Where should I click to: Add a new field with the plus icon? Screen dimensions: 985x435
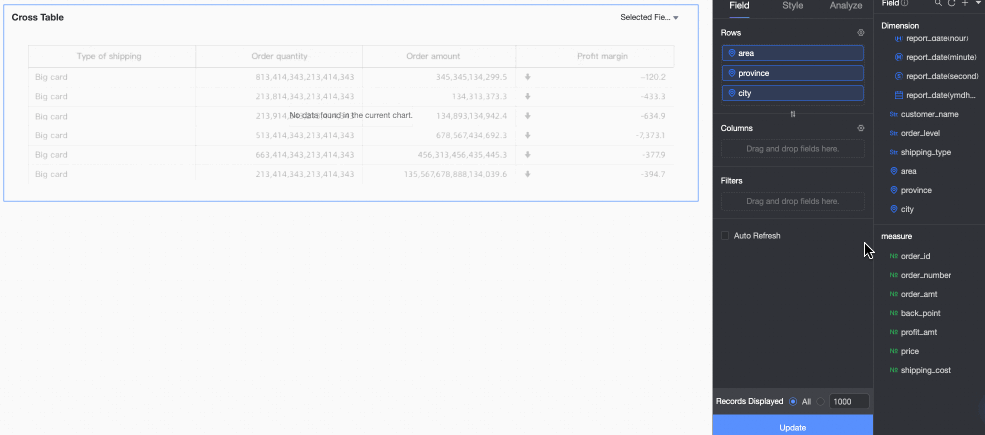(x=965, y=3)
